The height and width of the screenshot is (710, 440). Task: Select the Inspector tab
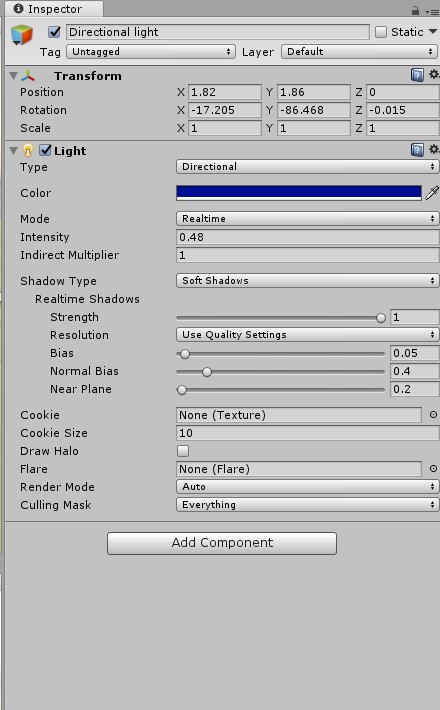pos(53,9)
